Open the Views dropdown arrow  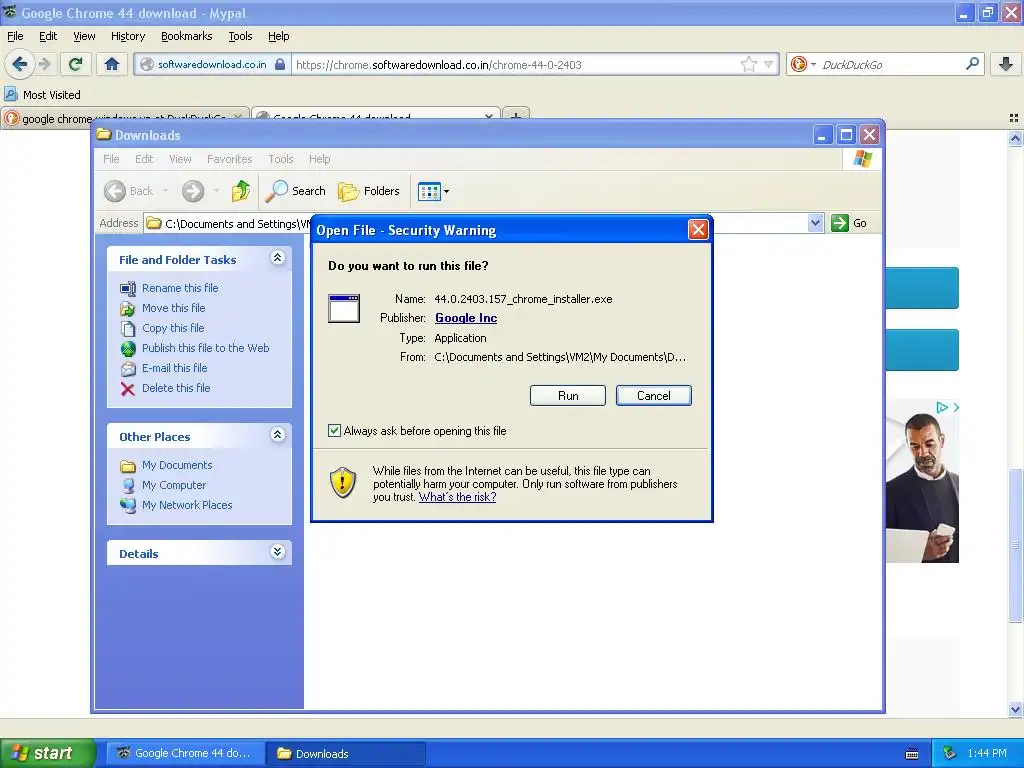(x=446, y=191)
